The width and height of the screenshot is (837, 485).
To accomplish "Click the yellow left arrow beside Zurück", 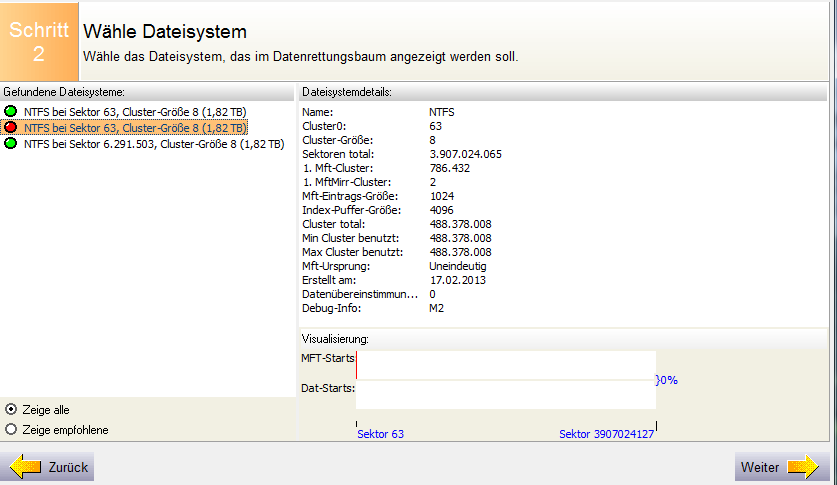I will (25, 467).
